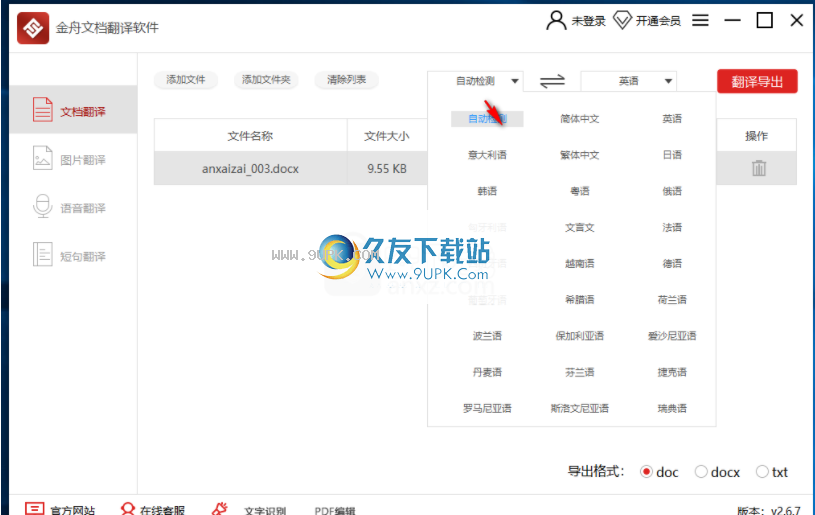Click the 9.55 KB file size cell
Screen dimensions: 815x515
point(387,168)
